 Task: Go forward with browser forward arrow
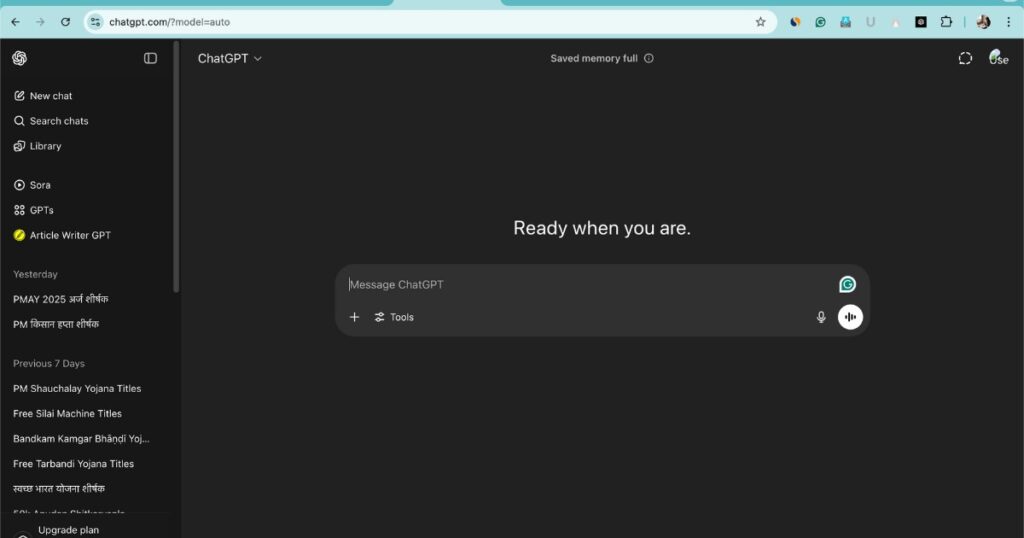(40, 22)
